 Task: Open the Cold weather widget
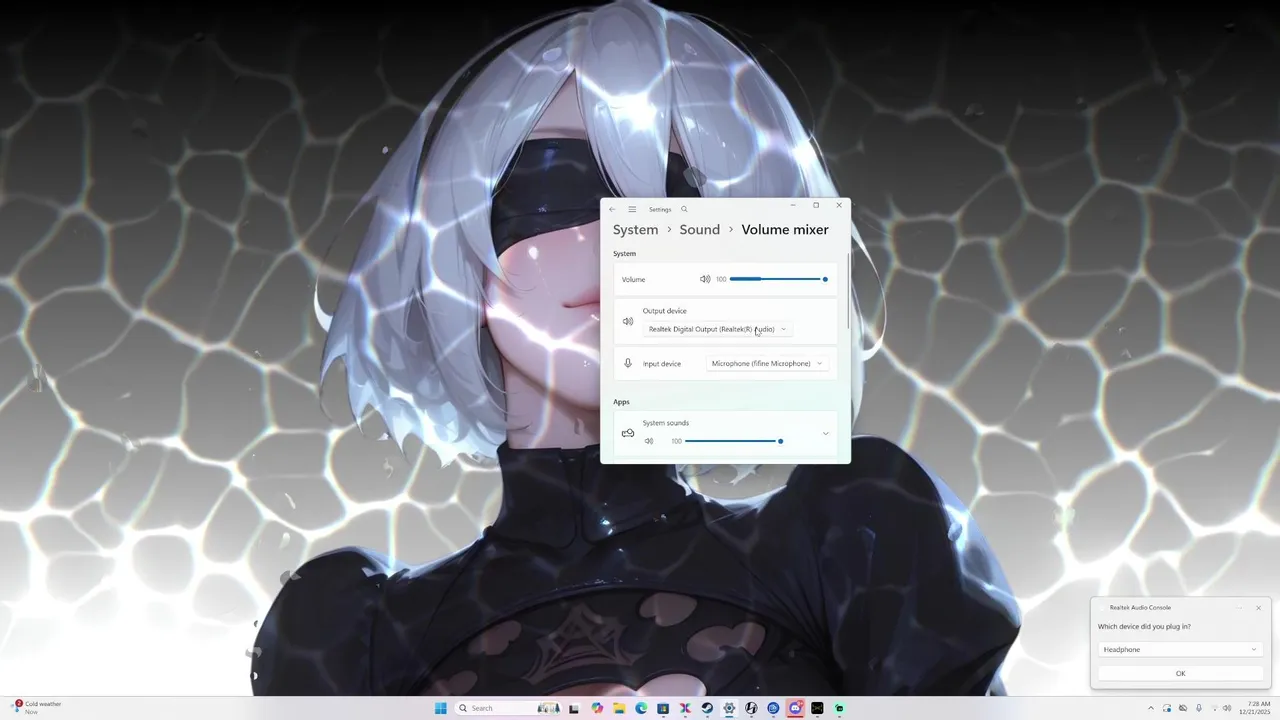(37, 708)
